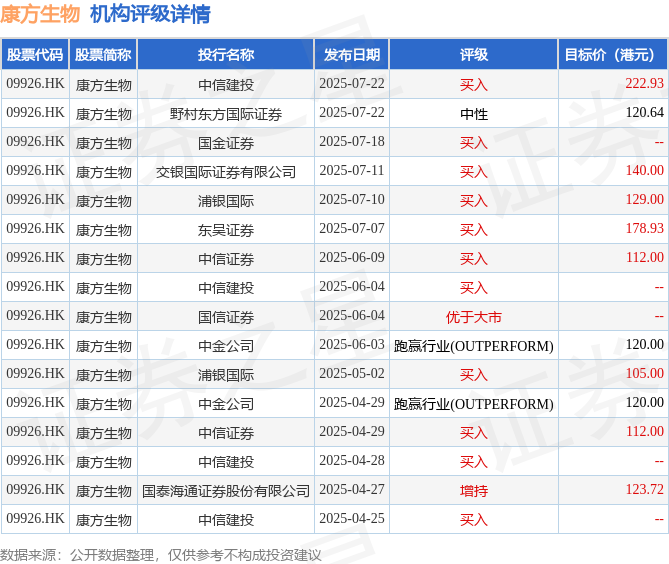Select date 2025-04-28
Screen dimensions: 669x564
coord(352,461)
